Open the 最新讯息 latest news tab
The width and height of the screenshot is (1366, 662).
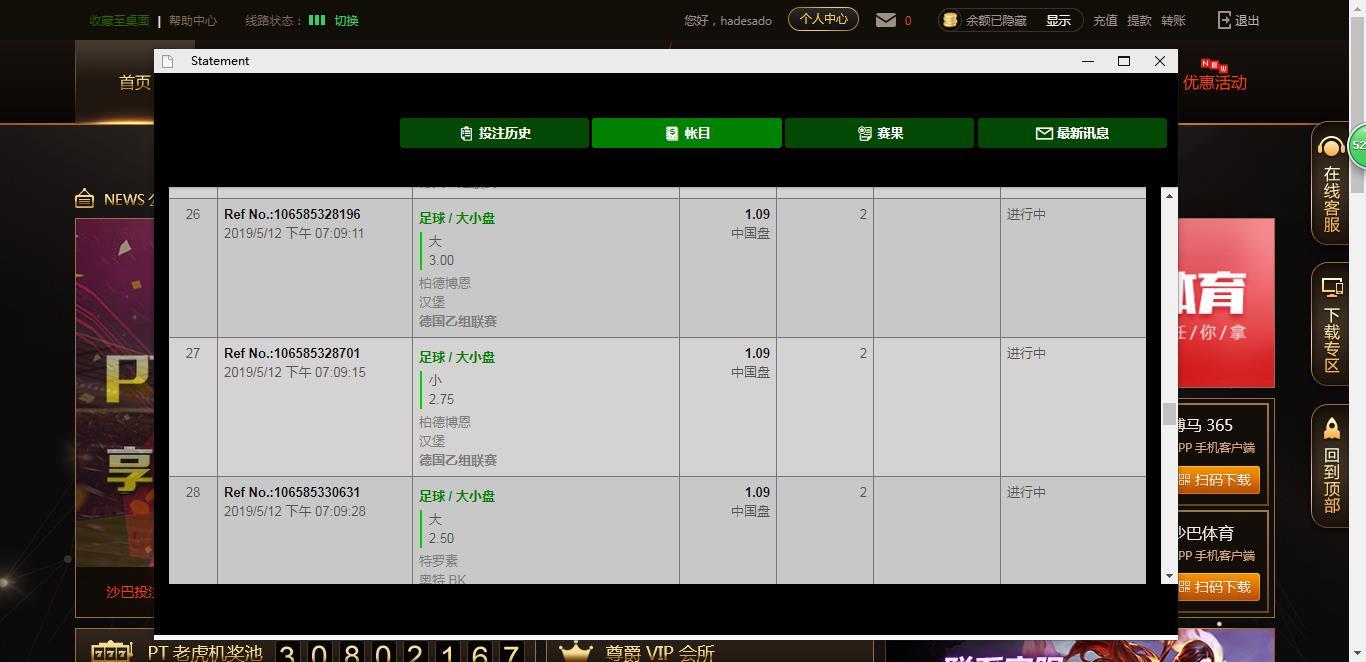(1072, 133)
